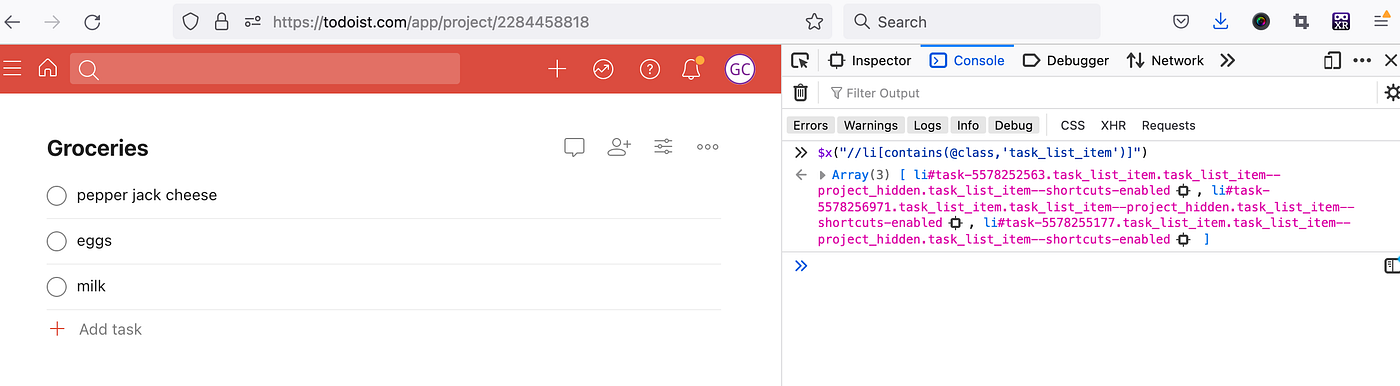Open Pocket save icon in toolbar
The width and height of the screenshot is (1400, 386).
click(1181, 21)
